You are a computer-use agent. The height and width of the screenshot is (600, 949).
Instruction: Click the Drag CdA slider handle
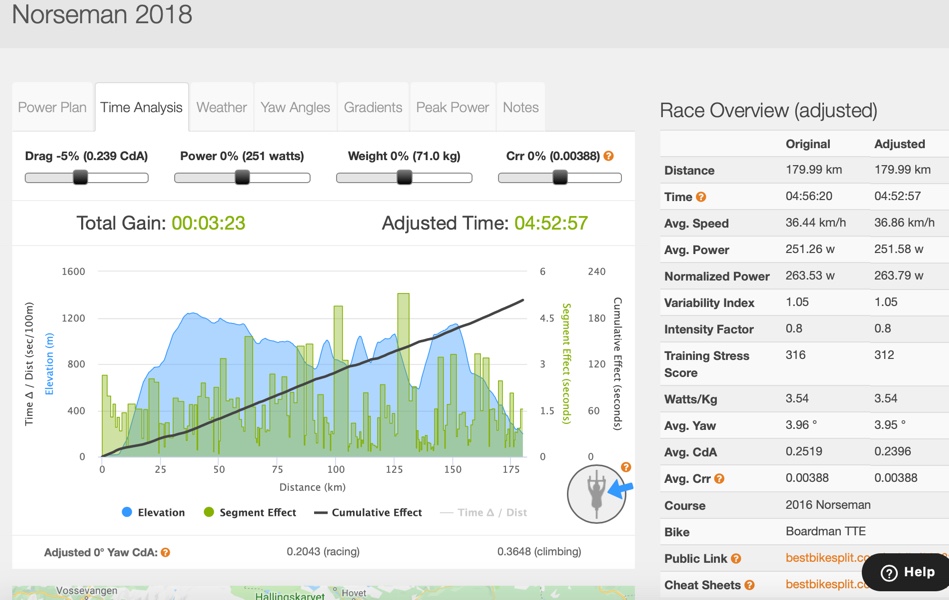pyautogui.click(x=81, y=178)
